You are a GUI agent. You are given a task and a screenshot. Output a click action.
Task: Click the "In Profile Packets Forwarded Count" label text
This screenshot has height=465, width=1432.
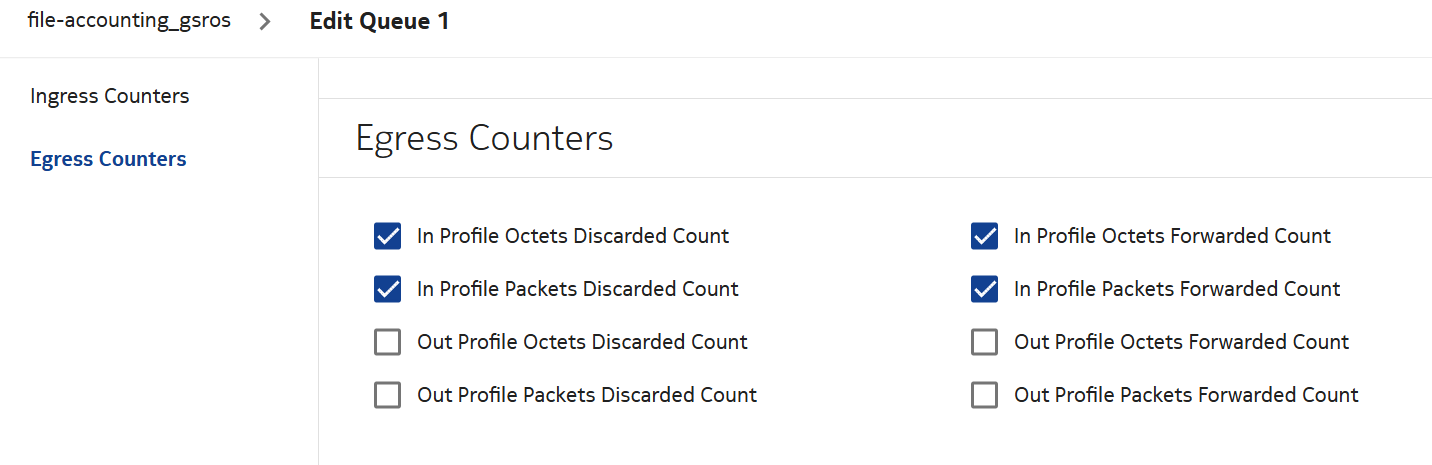(x=1177, y=289)
